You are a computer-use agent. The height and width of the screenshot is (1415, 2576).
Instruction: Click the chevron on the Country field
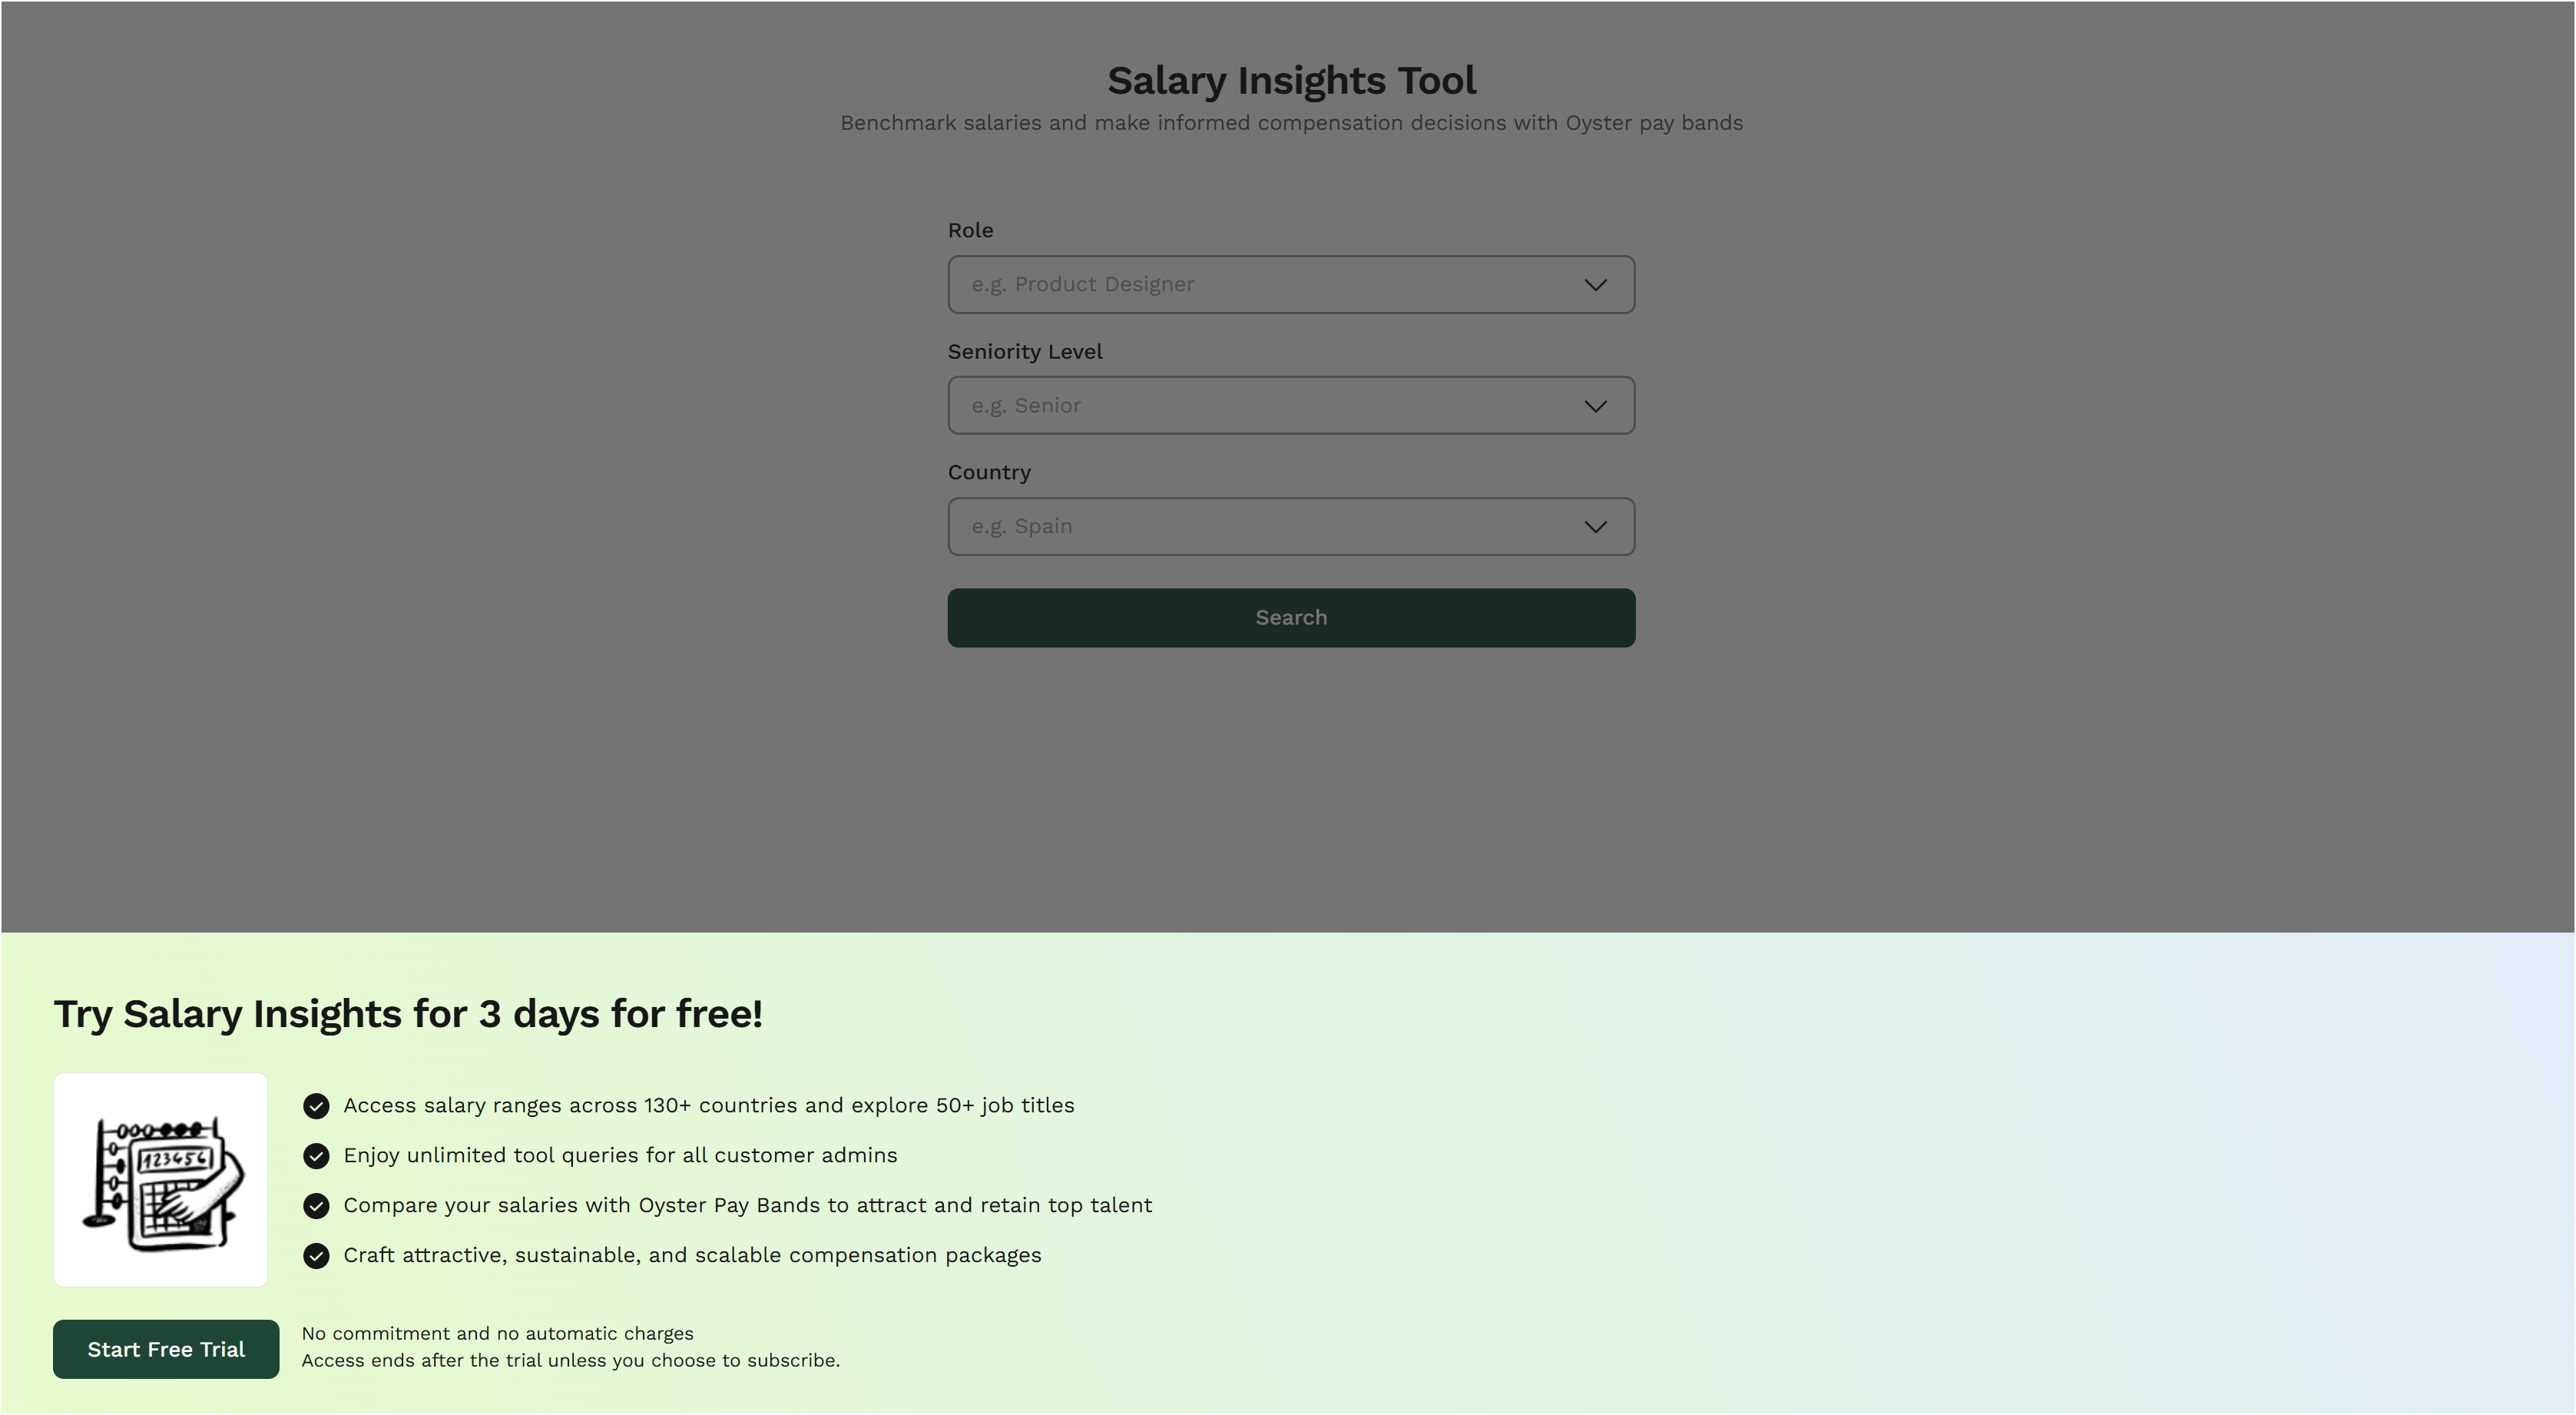(1595, 526)
